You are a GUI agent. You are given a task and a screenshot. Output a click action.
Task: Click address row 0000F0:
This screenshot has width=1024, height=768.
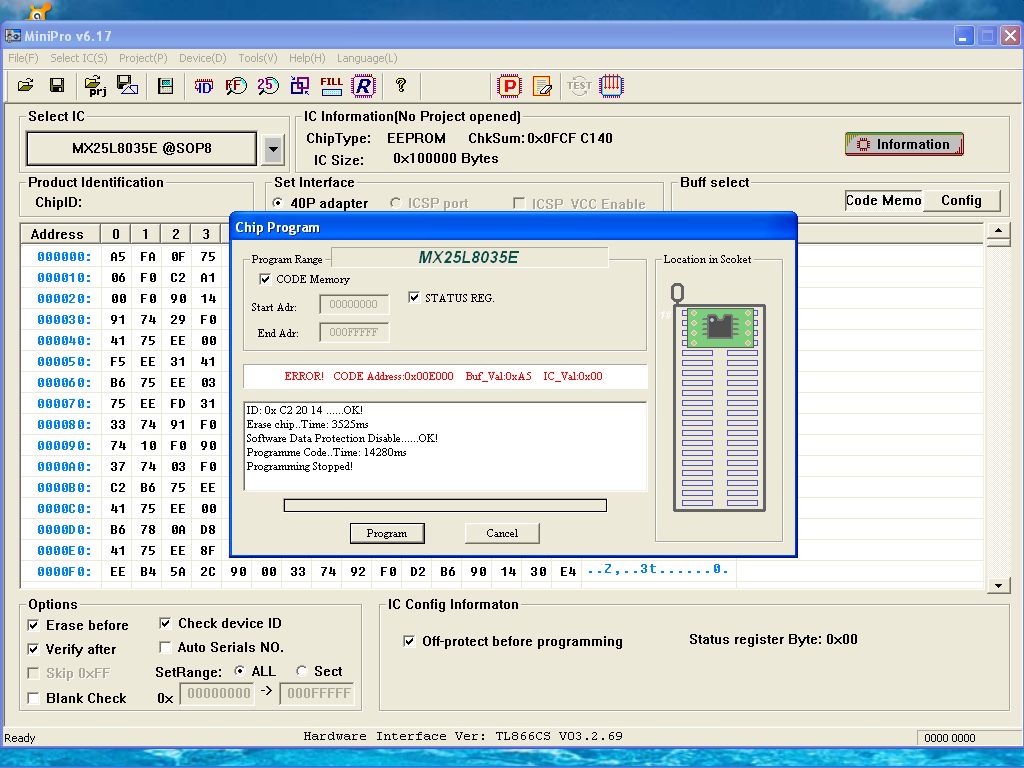click(x=64, y=571)
